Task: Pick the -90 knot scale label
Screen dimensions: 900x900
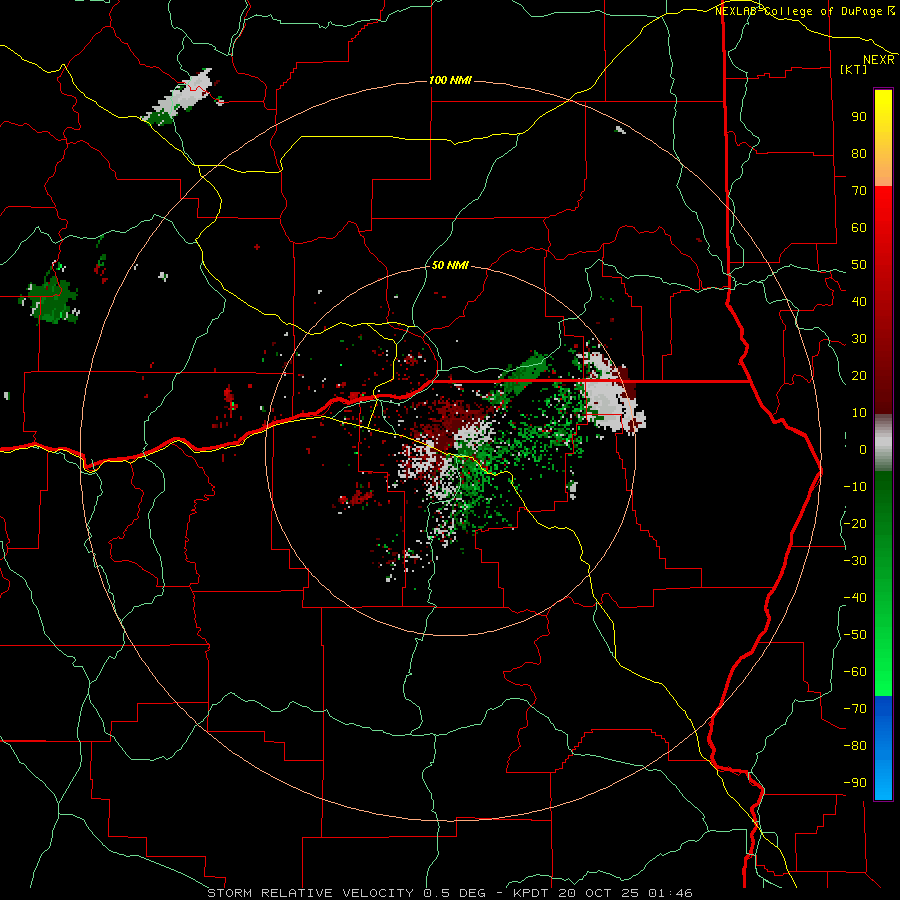Action: (855, 783)
